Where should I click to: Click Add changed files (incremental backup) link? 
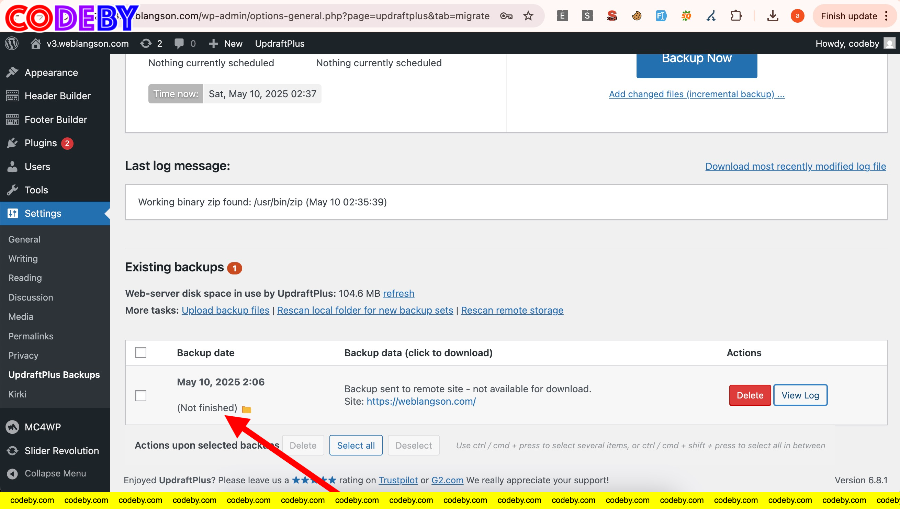pyautogui.click(x=696, y=94)
